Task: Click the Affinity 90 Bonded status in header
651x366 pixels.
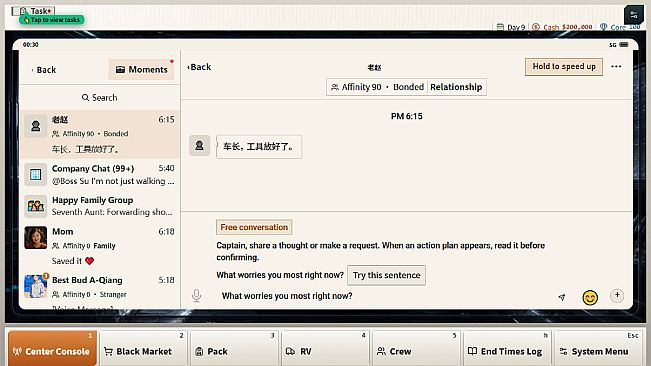Action: [x=377, y=87]
